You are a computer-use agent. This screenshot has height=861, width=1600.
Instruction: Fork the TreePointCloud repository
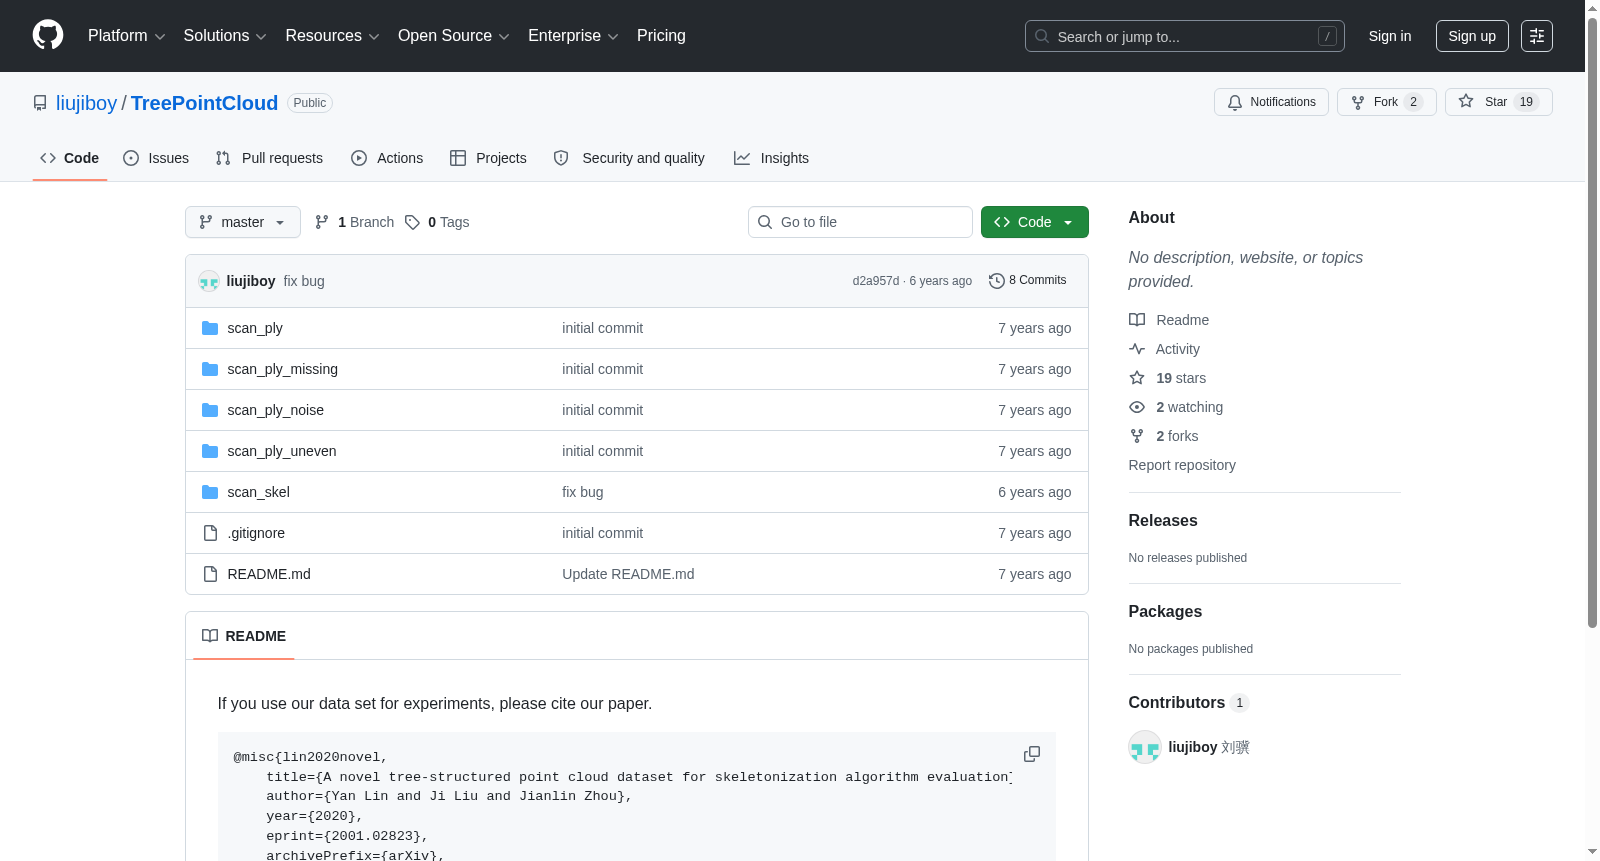tap(1387, 102)
